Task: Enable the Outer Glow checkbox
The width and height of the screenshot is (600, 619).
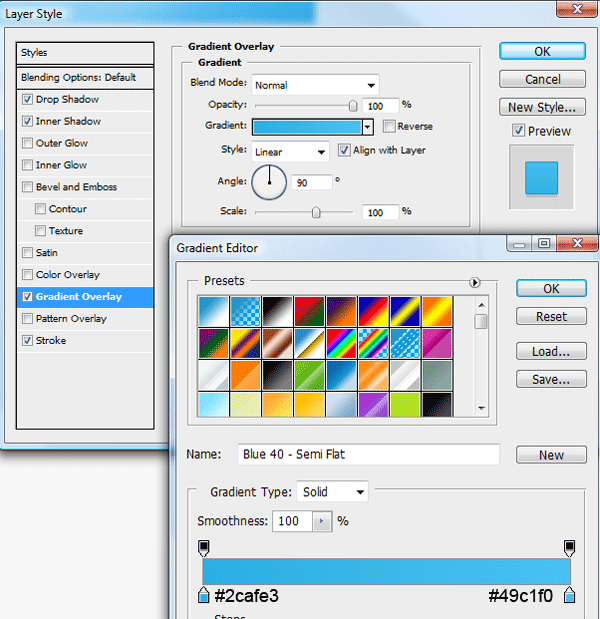Action: click(x=27, y=143)
